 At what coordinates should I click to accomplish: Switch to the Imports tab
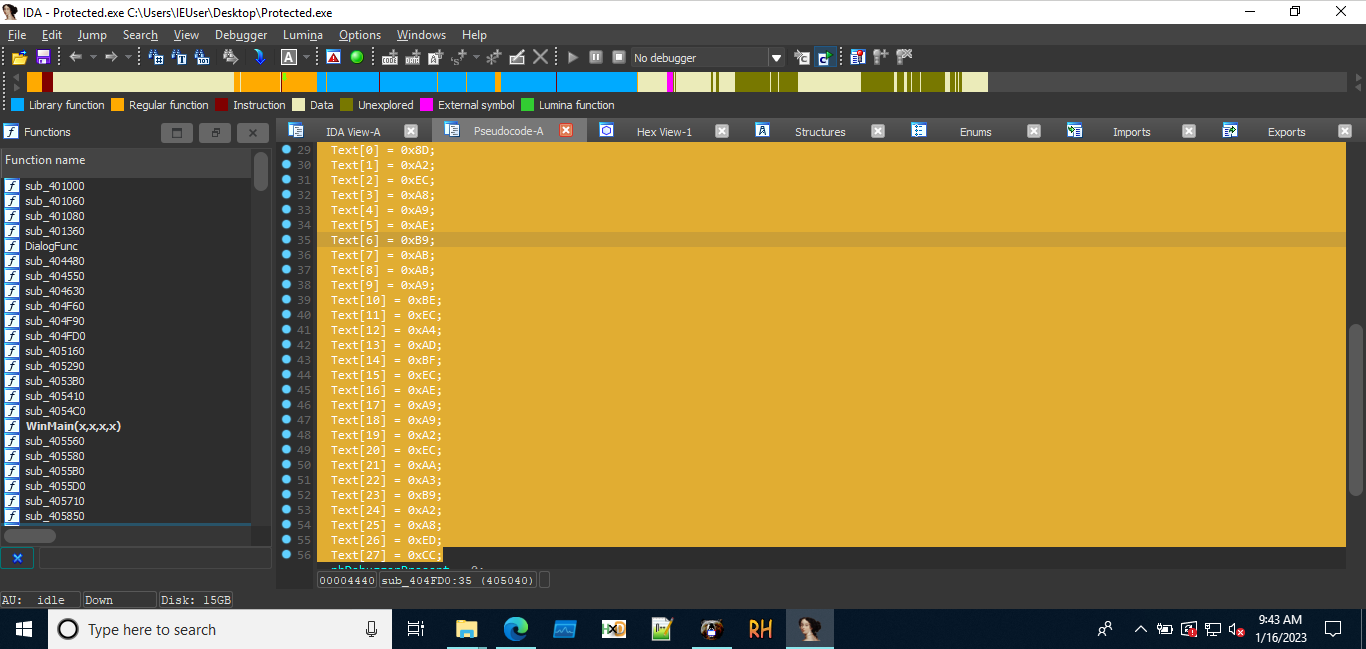(x=1131, y=132)
